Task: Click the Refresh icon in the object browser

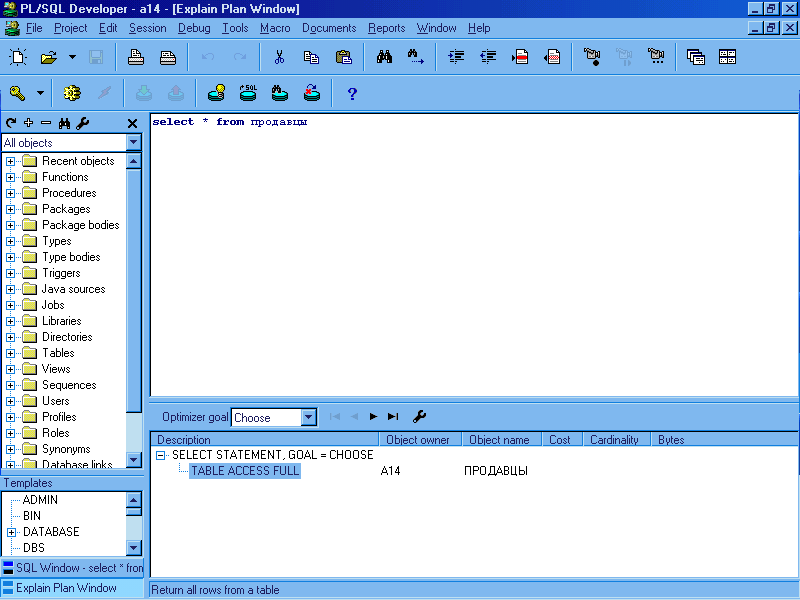Action: pyautogui.click(x=11, y=123)
